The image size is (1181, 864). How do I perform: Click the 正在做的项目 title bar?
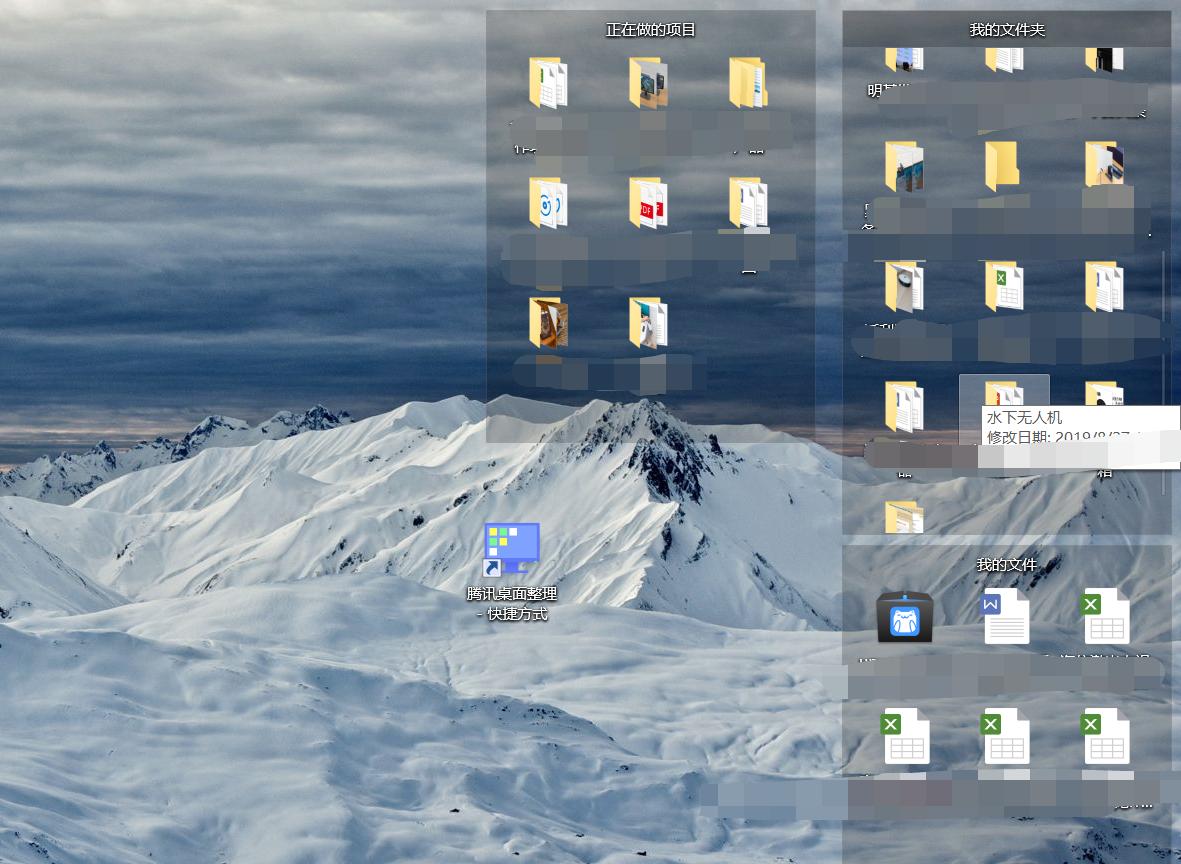click(x=649, y=30)
